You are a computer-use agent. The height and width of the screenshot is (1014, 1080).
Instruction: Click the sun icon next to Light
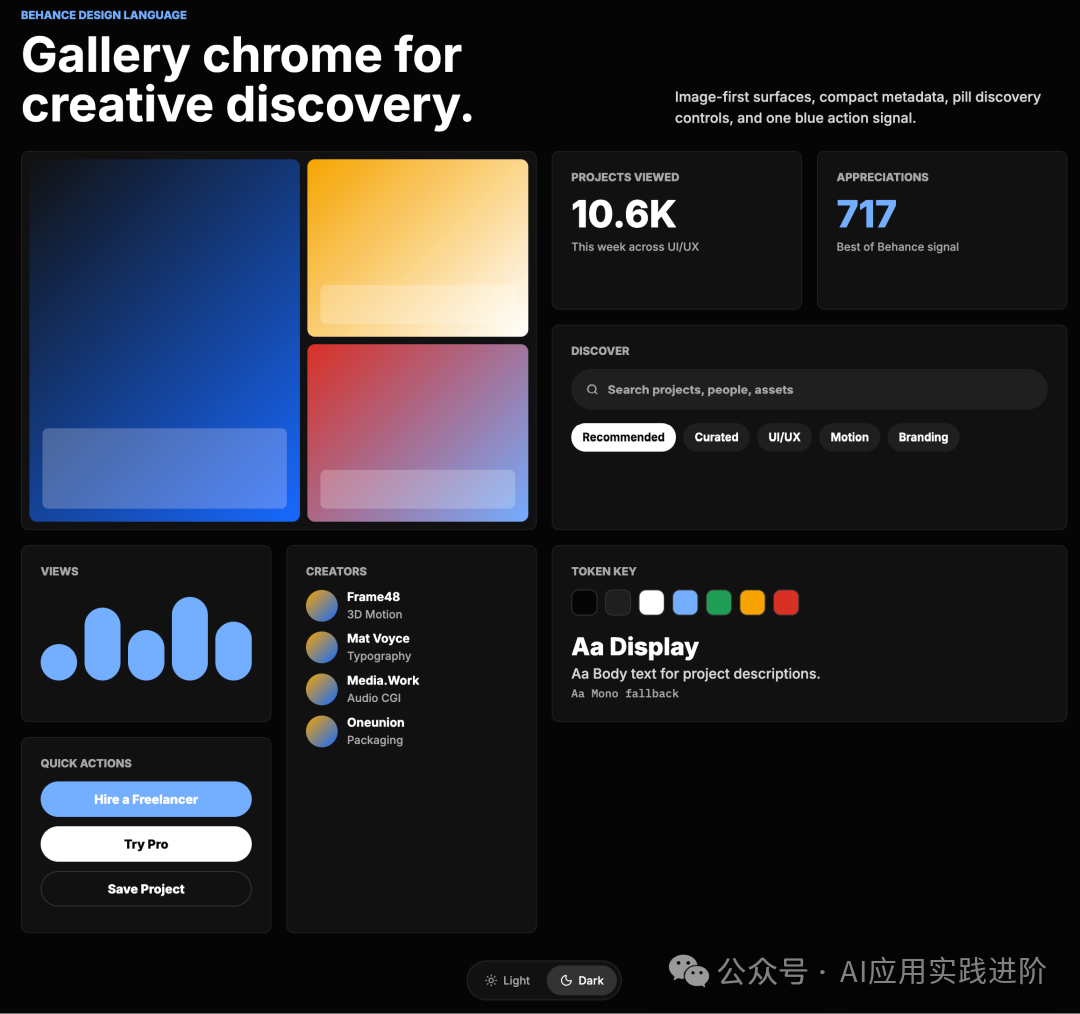point(490,980)
